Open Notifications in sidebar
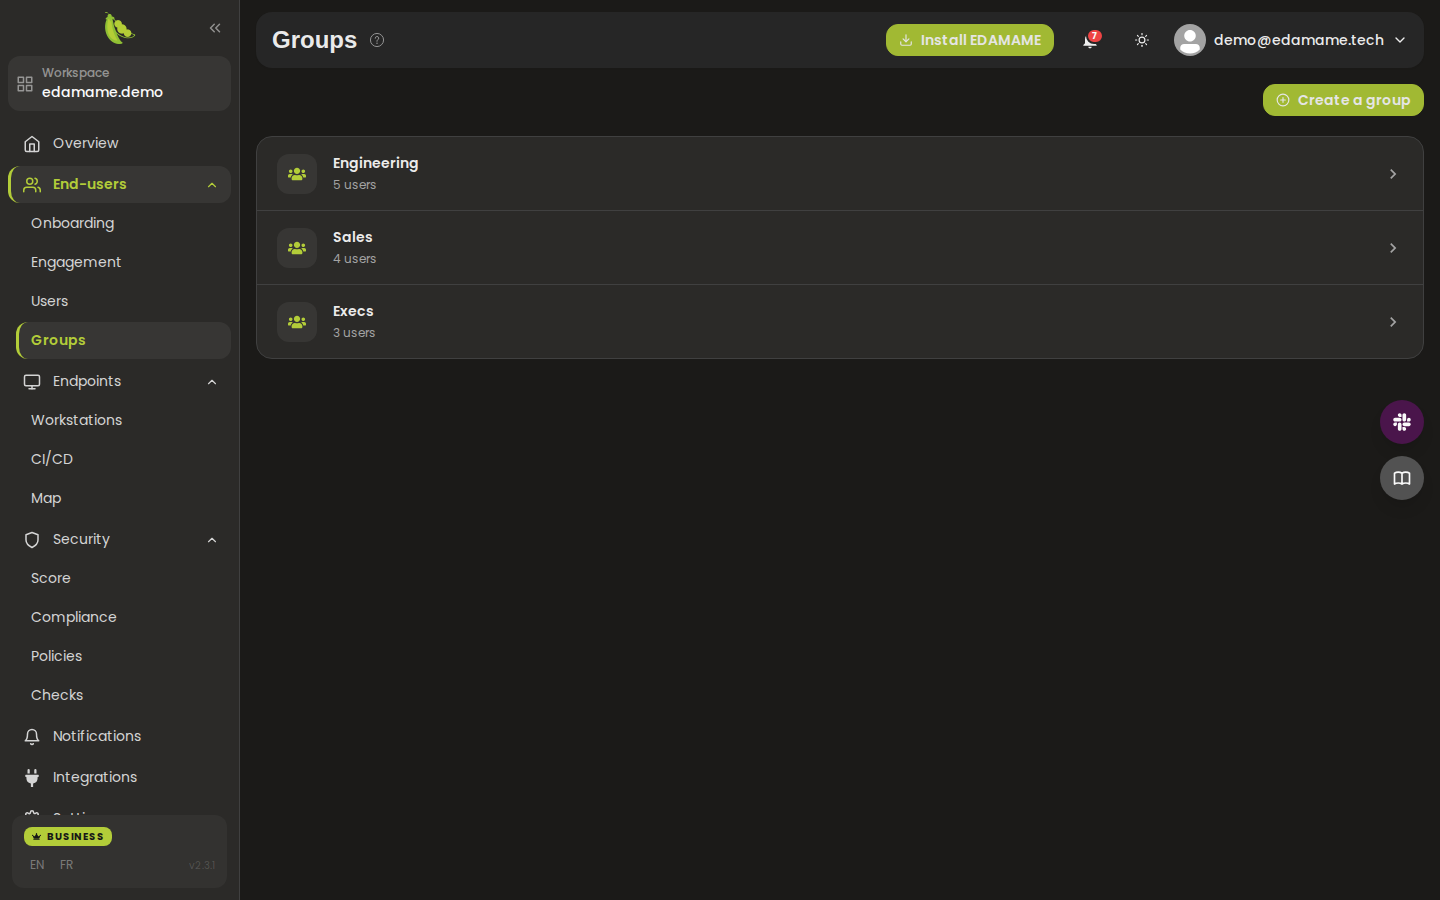The height and width of the screenshot is (900, 1440). (x=119, y=736)
